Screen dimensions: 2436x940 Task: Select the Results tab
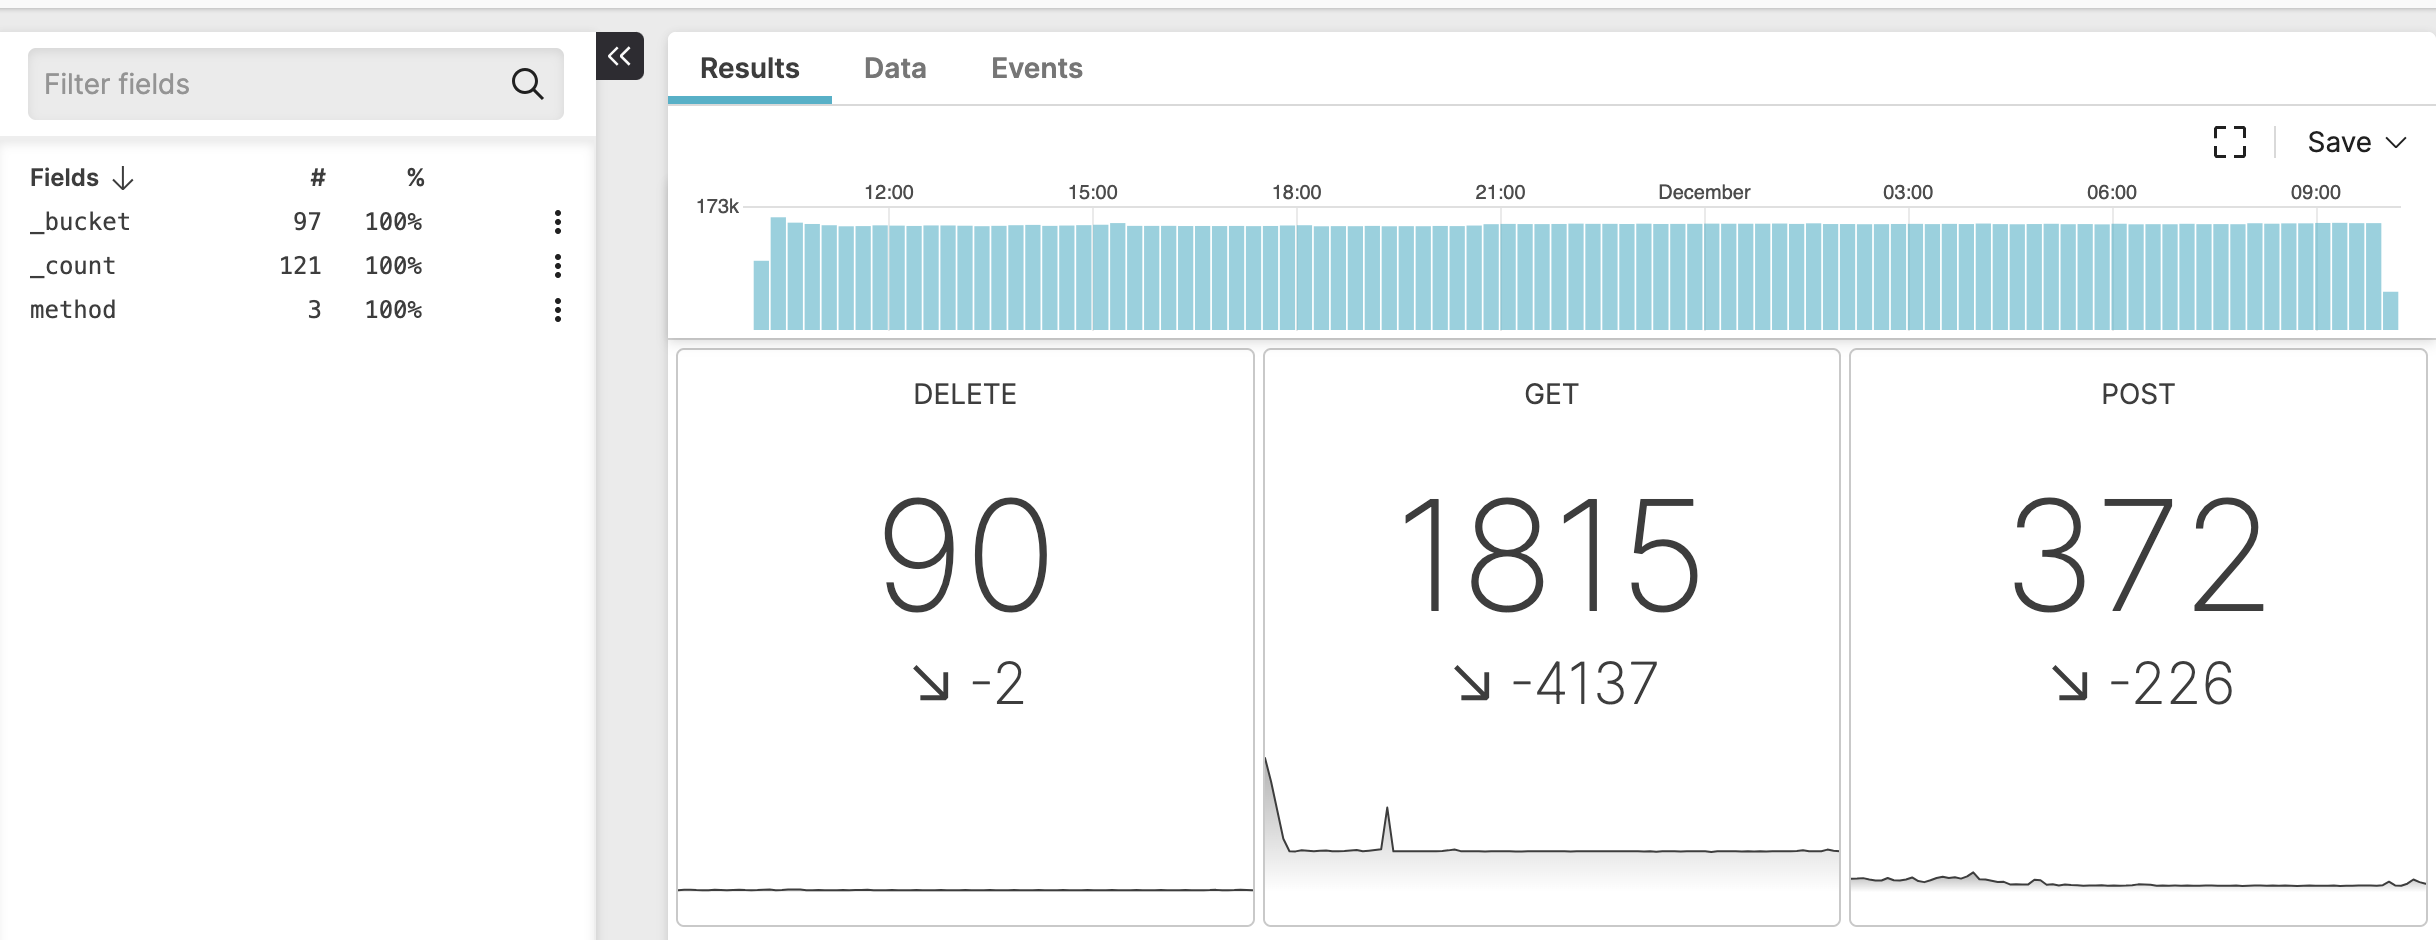pyautogui.click(x=749, y=68)
